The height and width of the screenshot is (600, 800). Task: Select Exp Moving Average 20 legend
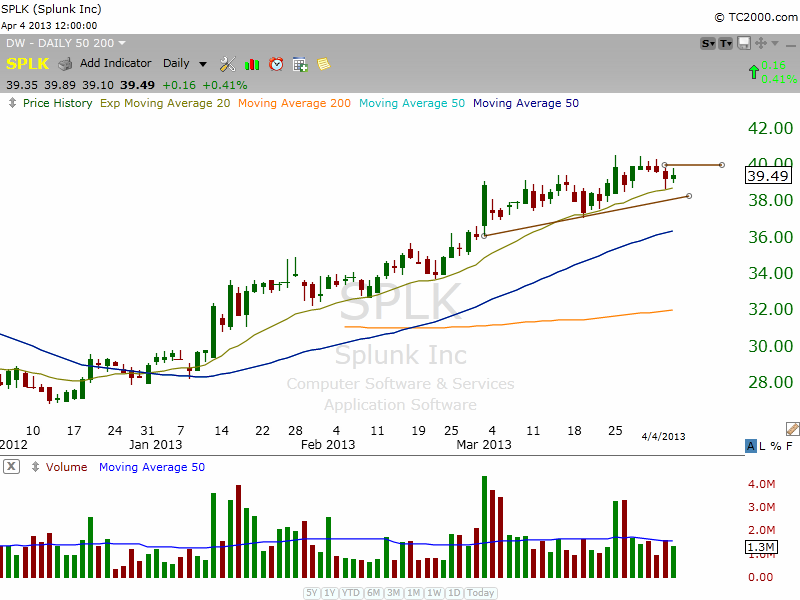(165, 103)
